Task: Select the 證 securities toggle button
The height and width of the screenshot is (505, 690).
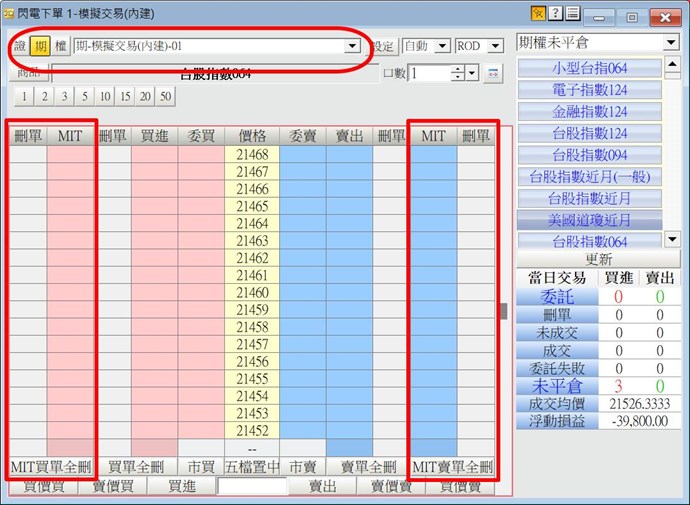Action: [21, 47]
